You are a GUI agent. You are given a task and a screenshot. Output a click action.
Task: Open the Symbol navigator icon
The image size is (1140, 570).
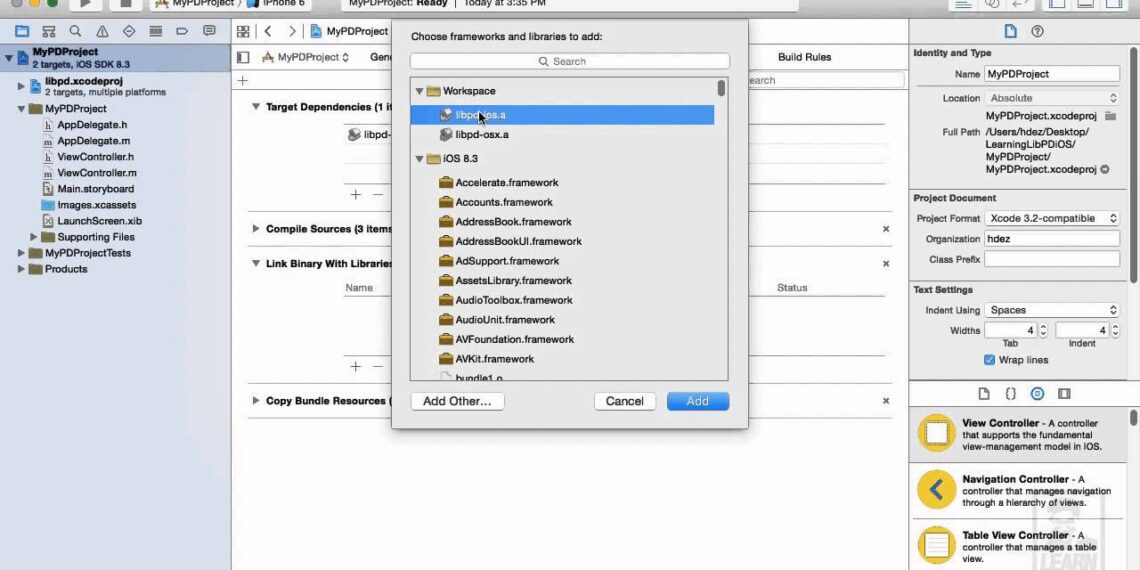(49, 31)
